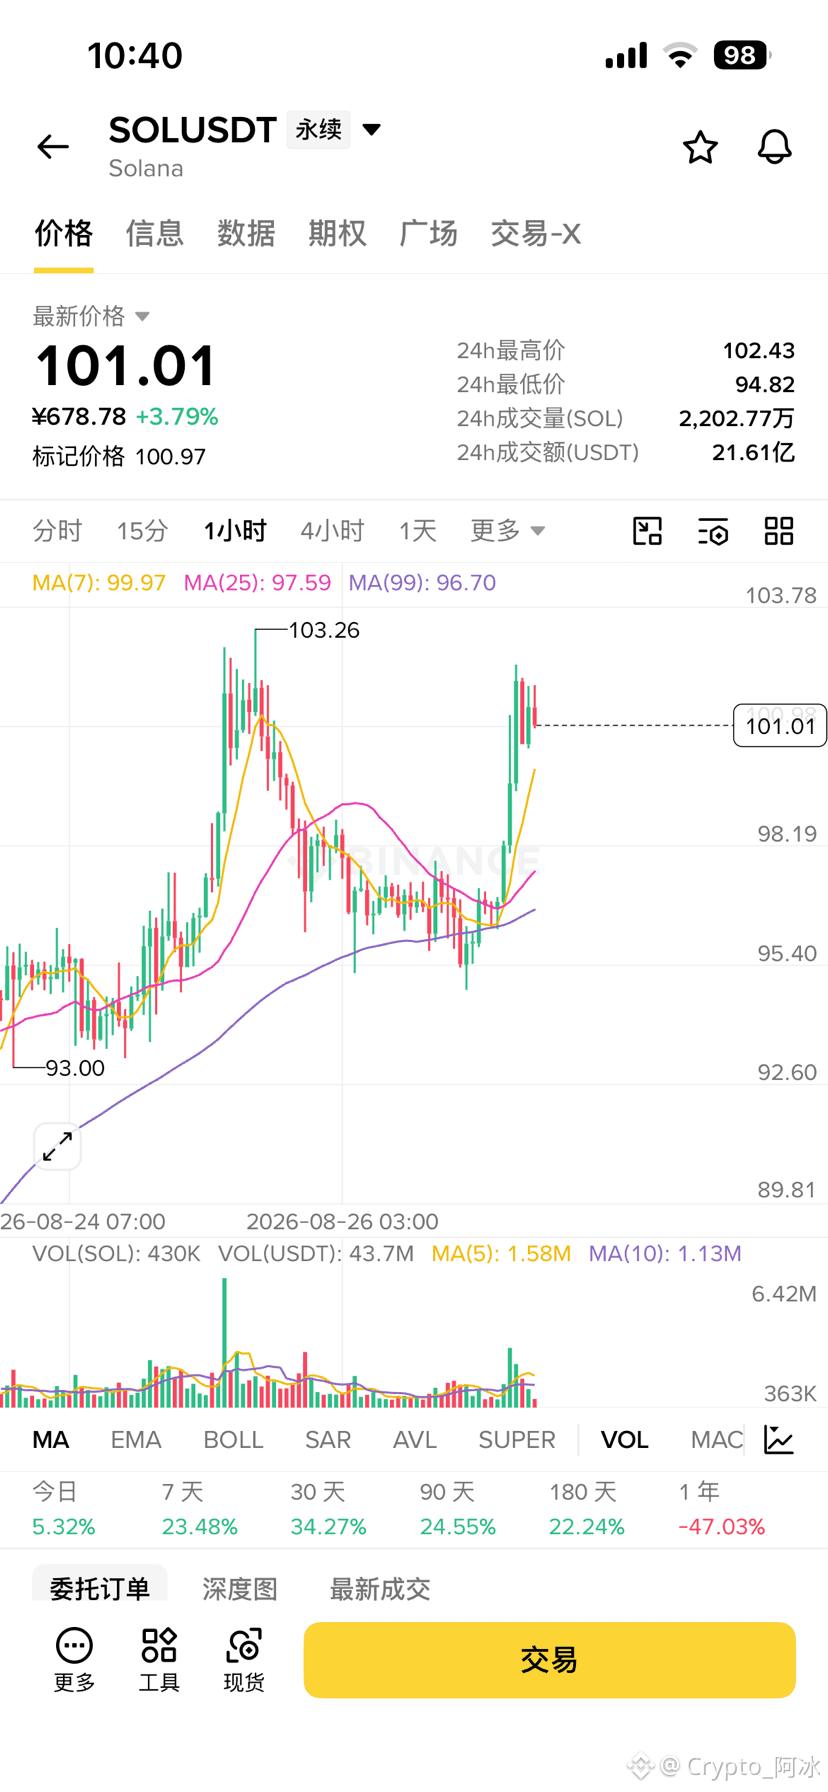This screenshot has width=828, height=1792.
Task: Tap the volume MA(5): 1.58M label
Action: [501, 1254]
